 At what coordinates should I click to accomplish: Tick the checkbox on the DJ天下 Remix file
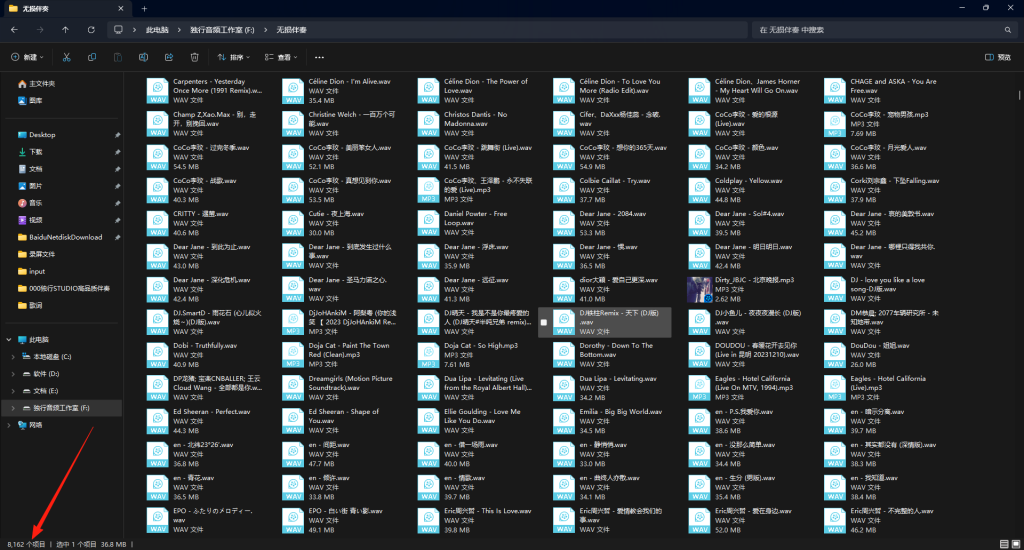pyautogui.click(x=544, y=322)
